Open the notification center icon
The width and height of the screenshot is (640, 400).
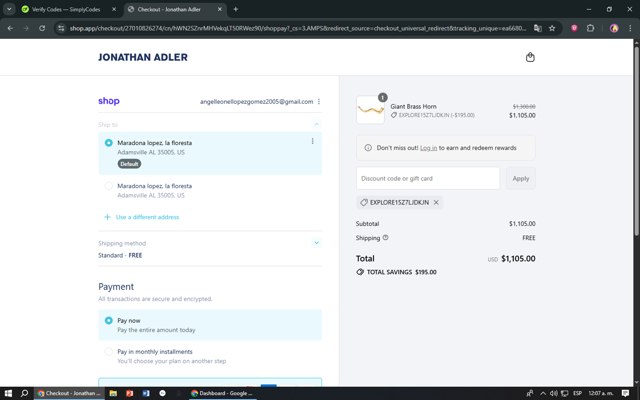(x=625, y=393)
